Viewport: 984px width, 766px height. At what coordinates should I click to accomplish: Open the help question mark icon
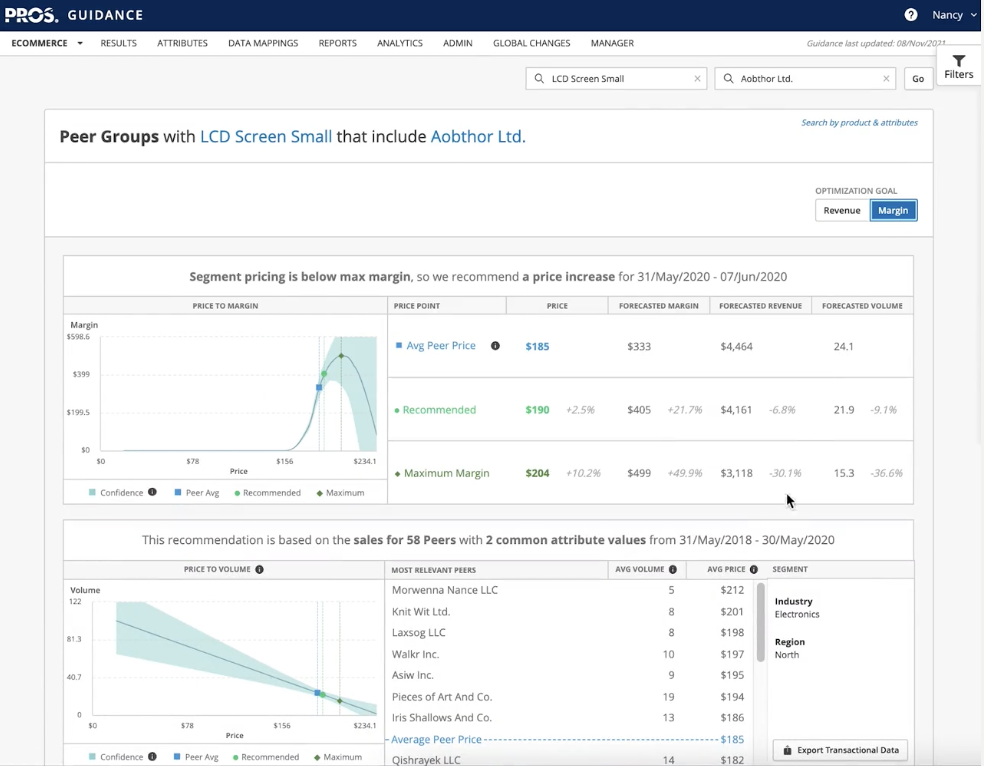point(911,15)
